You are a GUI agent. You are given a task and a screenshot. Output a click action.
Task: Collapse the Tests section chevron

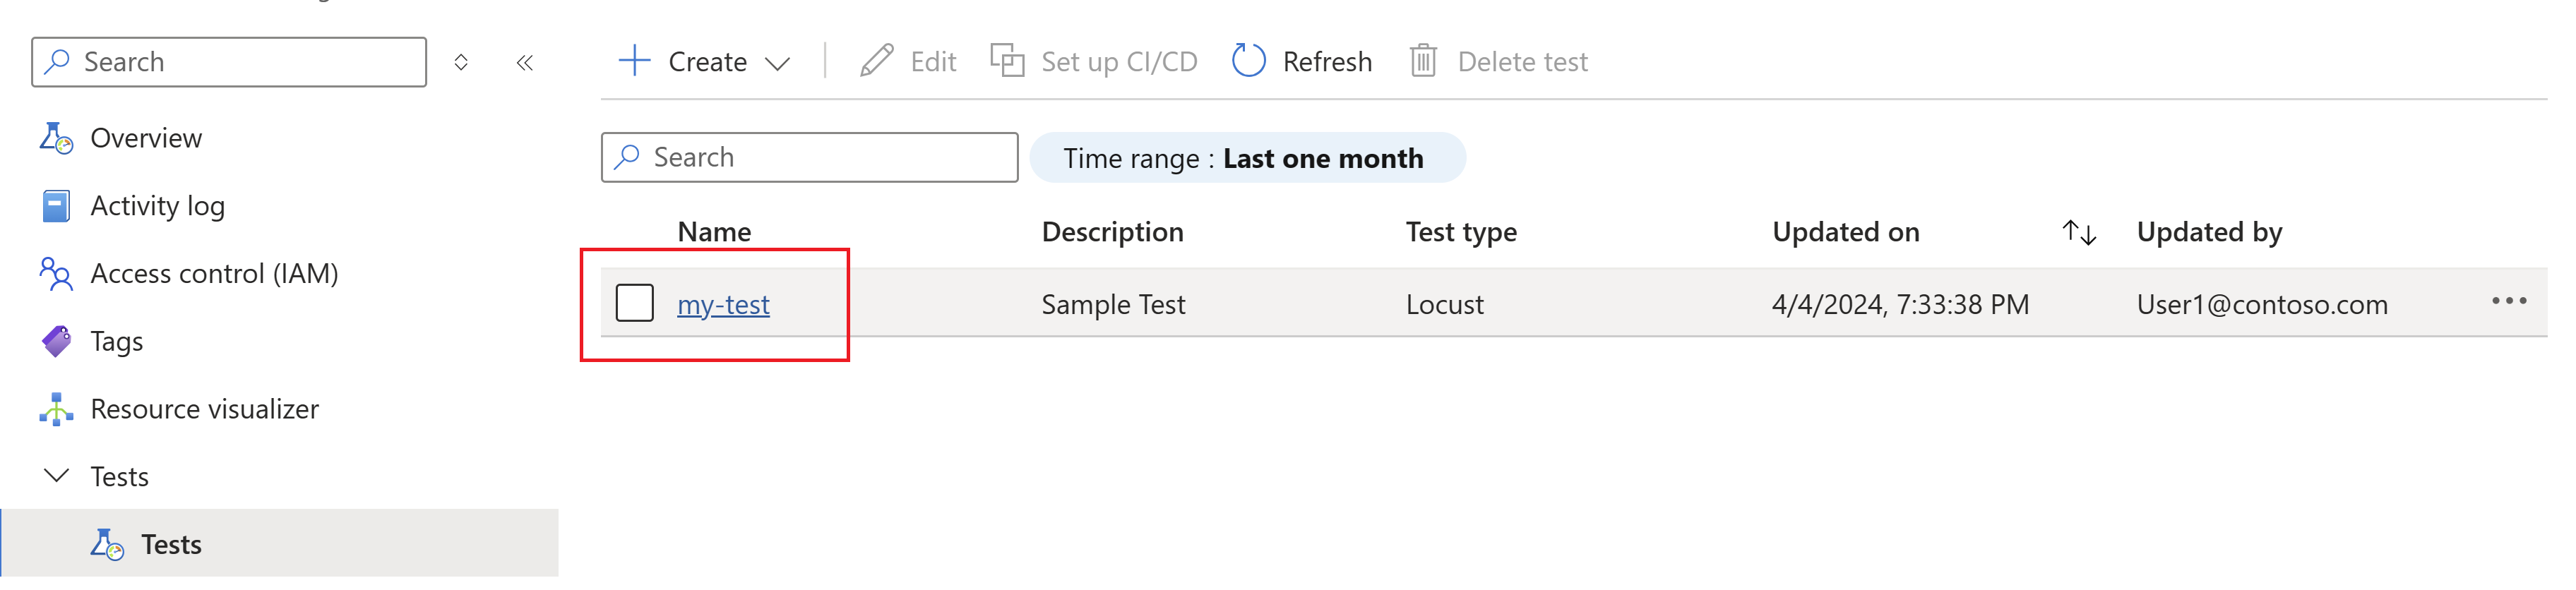pos(57,475)
